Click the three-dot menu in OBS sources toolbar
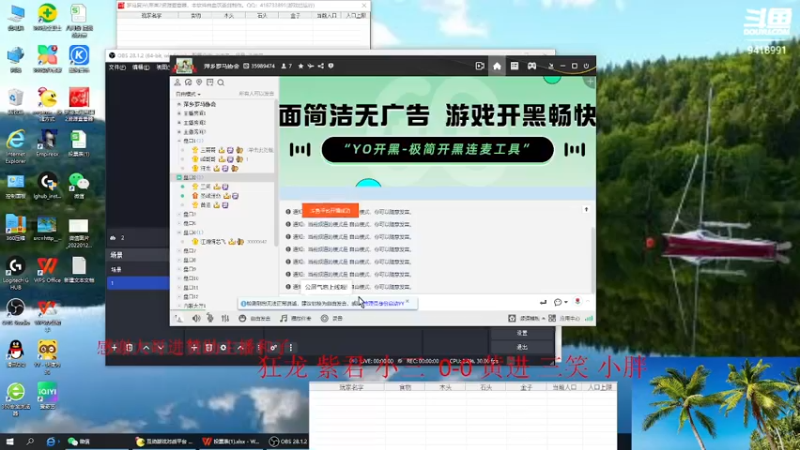Viewport: 800px width, 450px height. point(291,347)
